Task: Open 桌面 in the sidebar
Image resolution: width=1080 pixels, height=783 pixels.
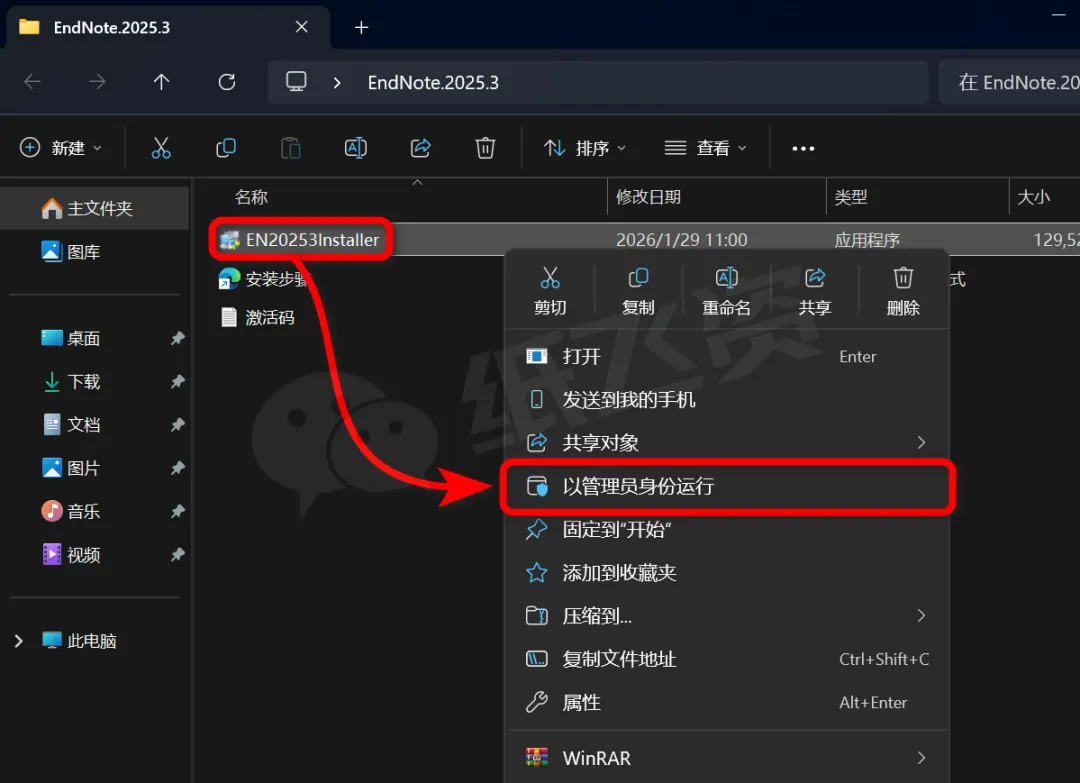Action: [83, 338]
